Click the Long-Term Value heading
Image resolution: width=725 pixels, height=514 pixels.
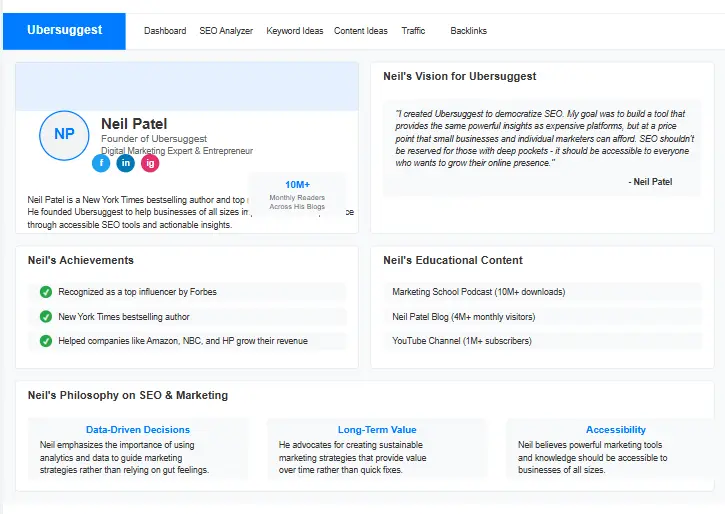tap(377, 429)
